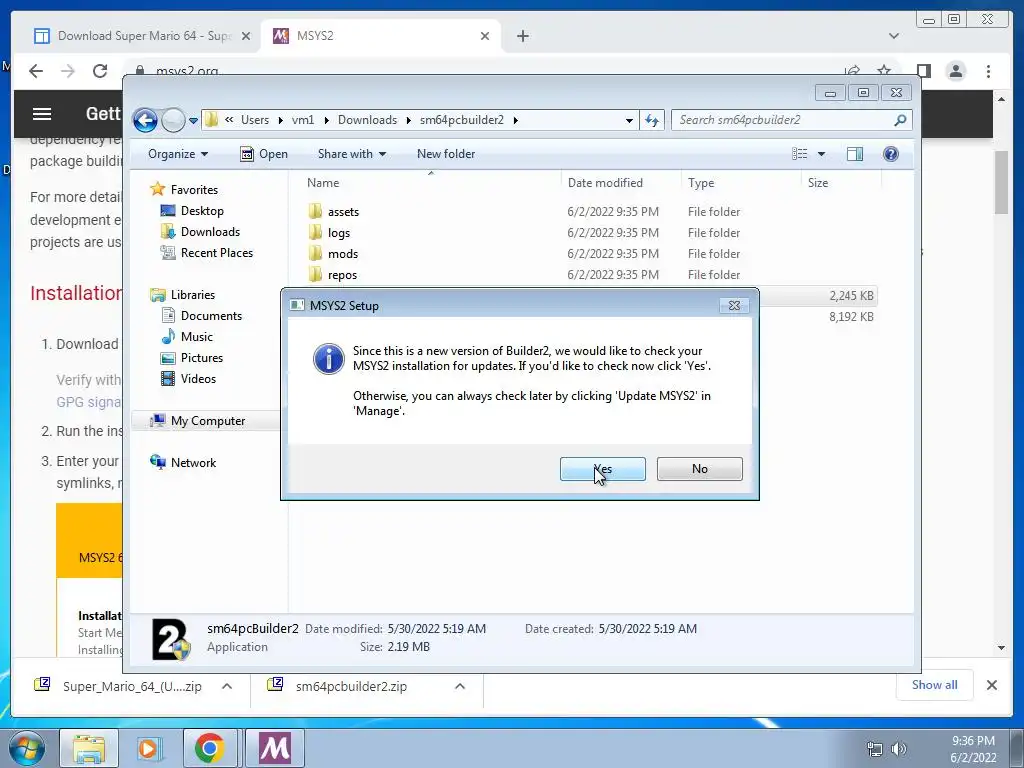Expand Super_Mario_64 zip download options
1024x768 pixels.
point(227,686)
